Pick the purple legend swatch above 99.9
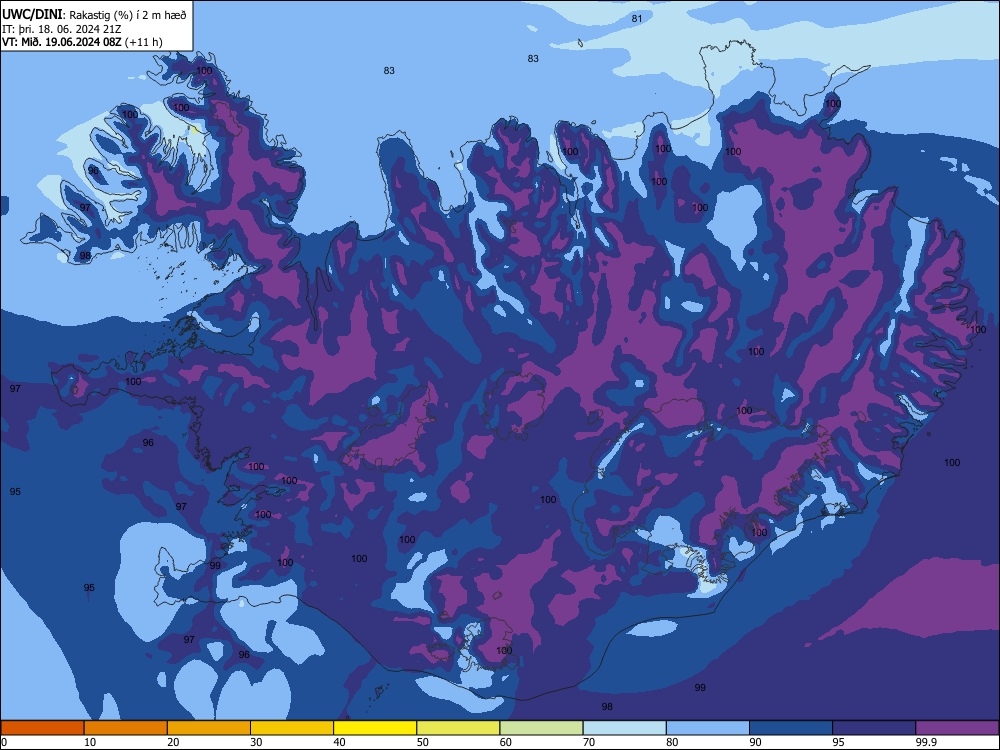 (957, 728)
